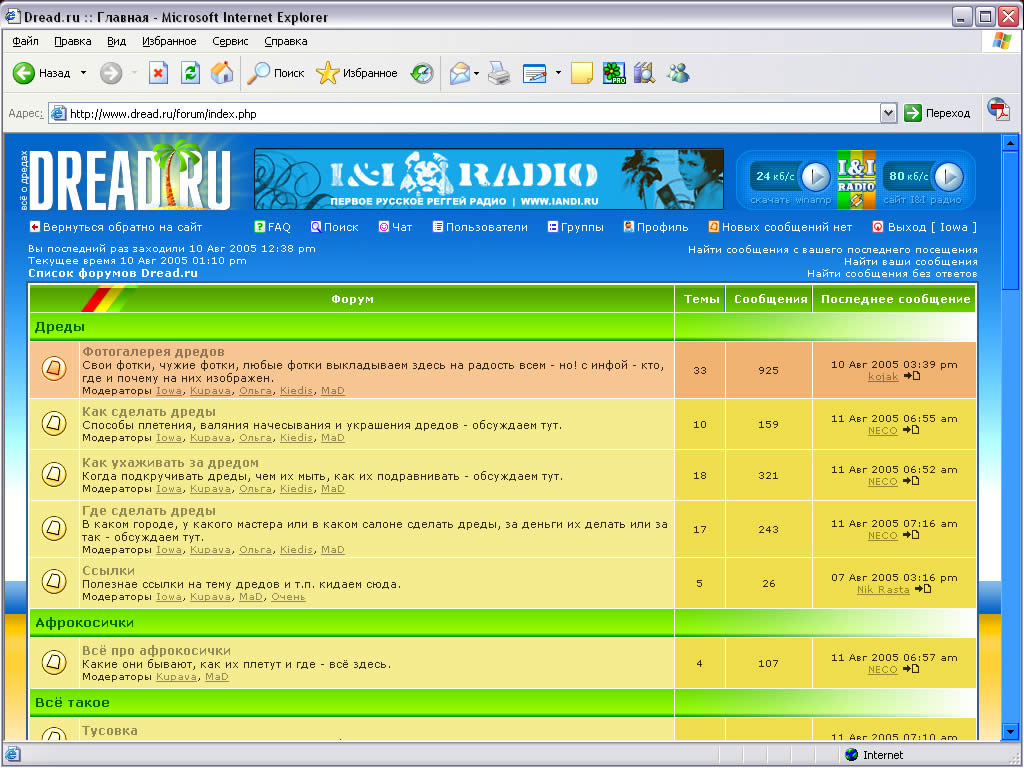Viewport: 1024px width, 768px height.
Task: Click Найти ваши сообщения link
Action: tap(910, 261)
